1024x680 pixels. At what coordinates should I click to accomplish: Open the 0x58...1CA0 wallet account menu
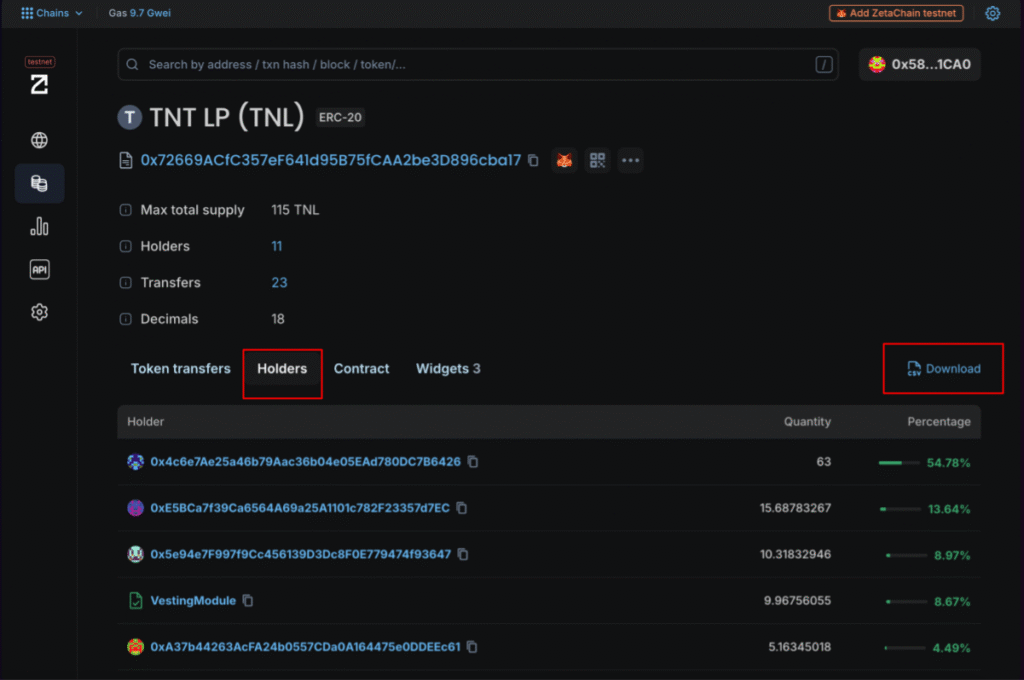pyautogui.click(x=920, y=64)
